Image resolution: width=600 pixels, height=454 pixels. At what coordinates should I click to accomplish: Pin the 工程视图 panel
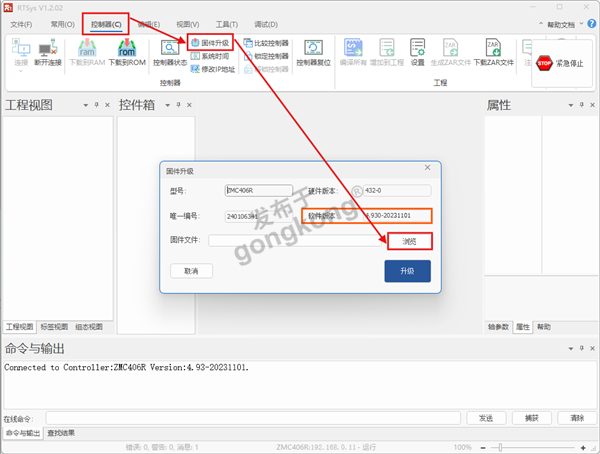pyautogui.click(x=96, y=105)
